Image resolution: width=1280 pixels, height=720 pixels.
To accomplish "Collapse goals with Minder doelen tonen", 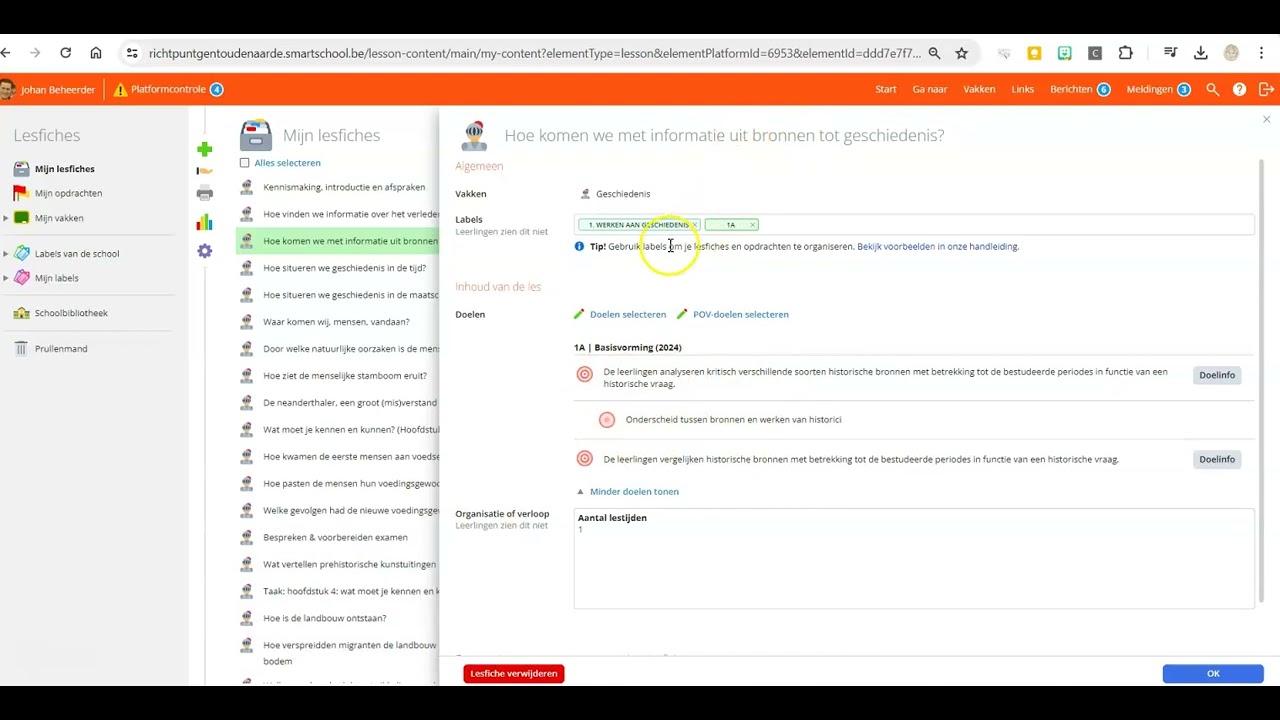I will point(634,492).
